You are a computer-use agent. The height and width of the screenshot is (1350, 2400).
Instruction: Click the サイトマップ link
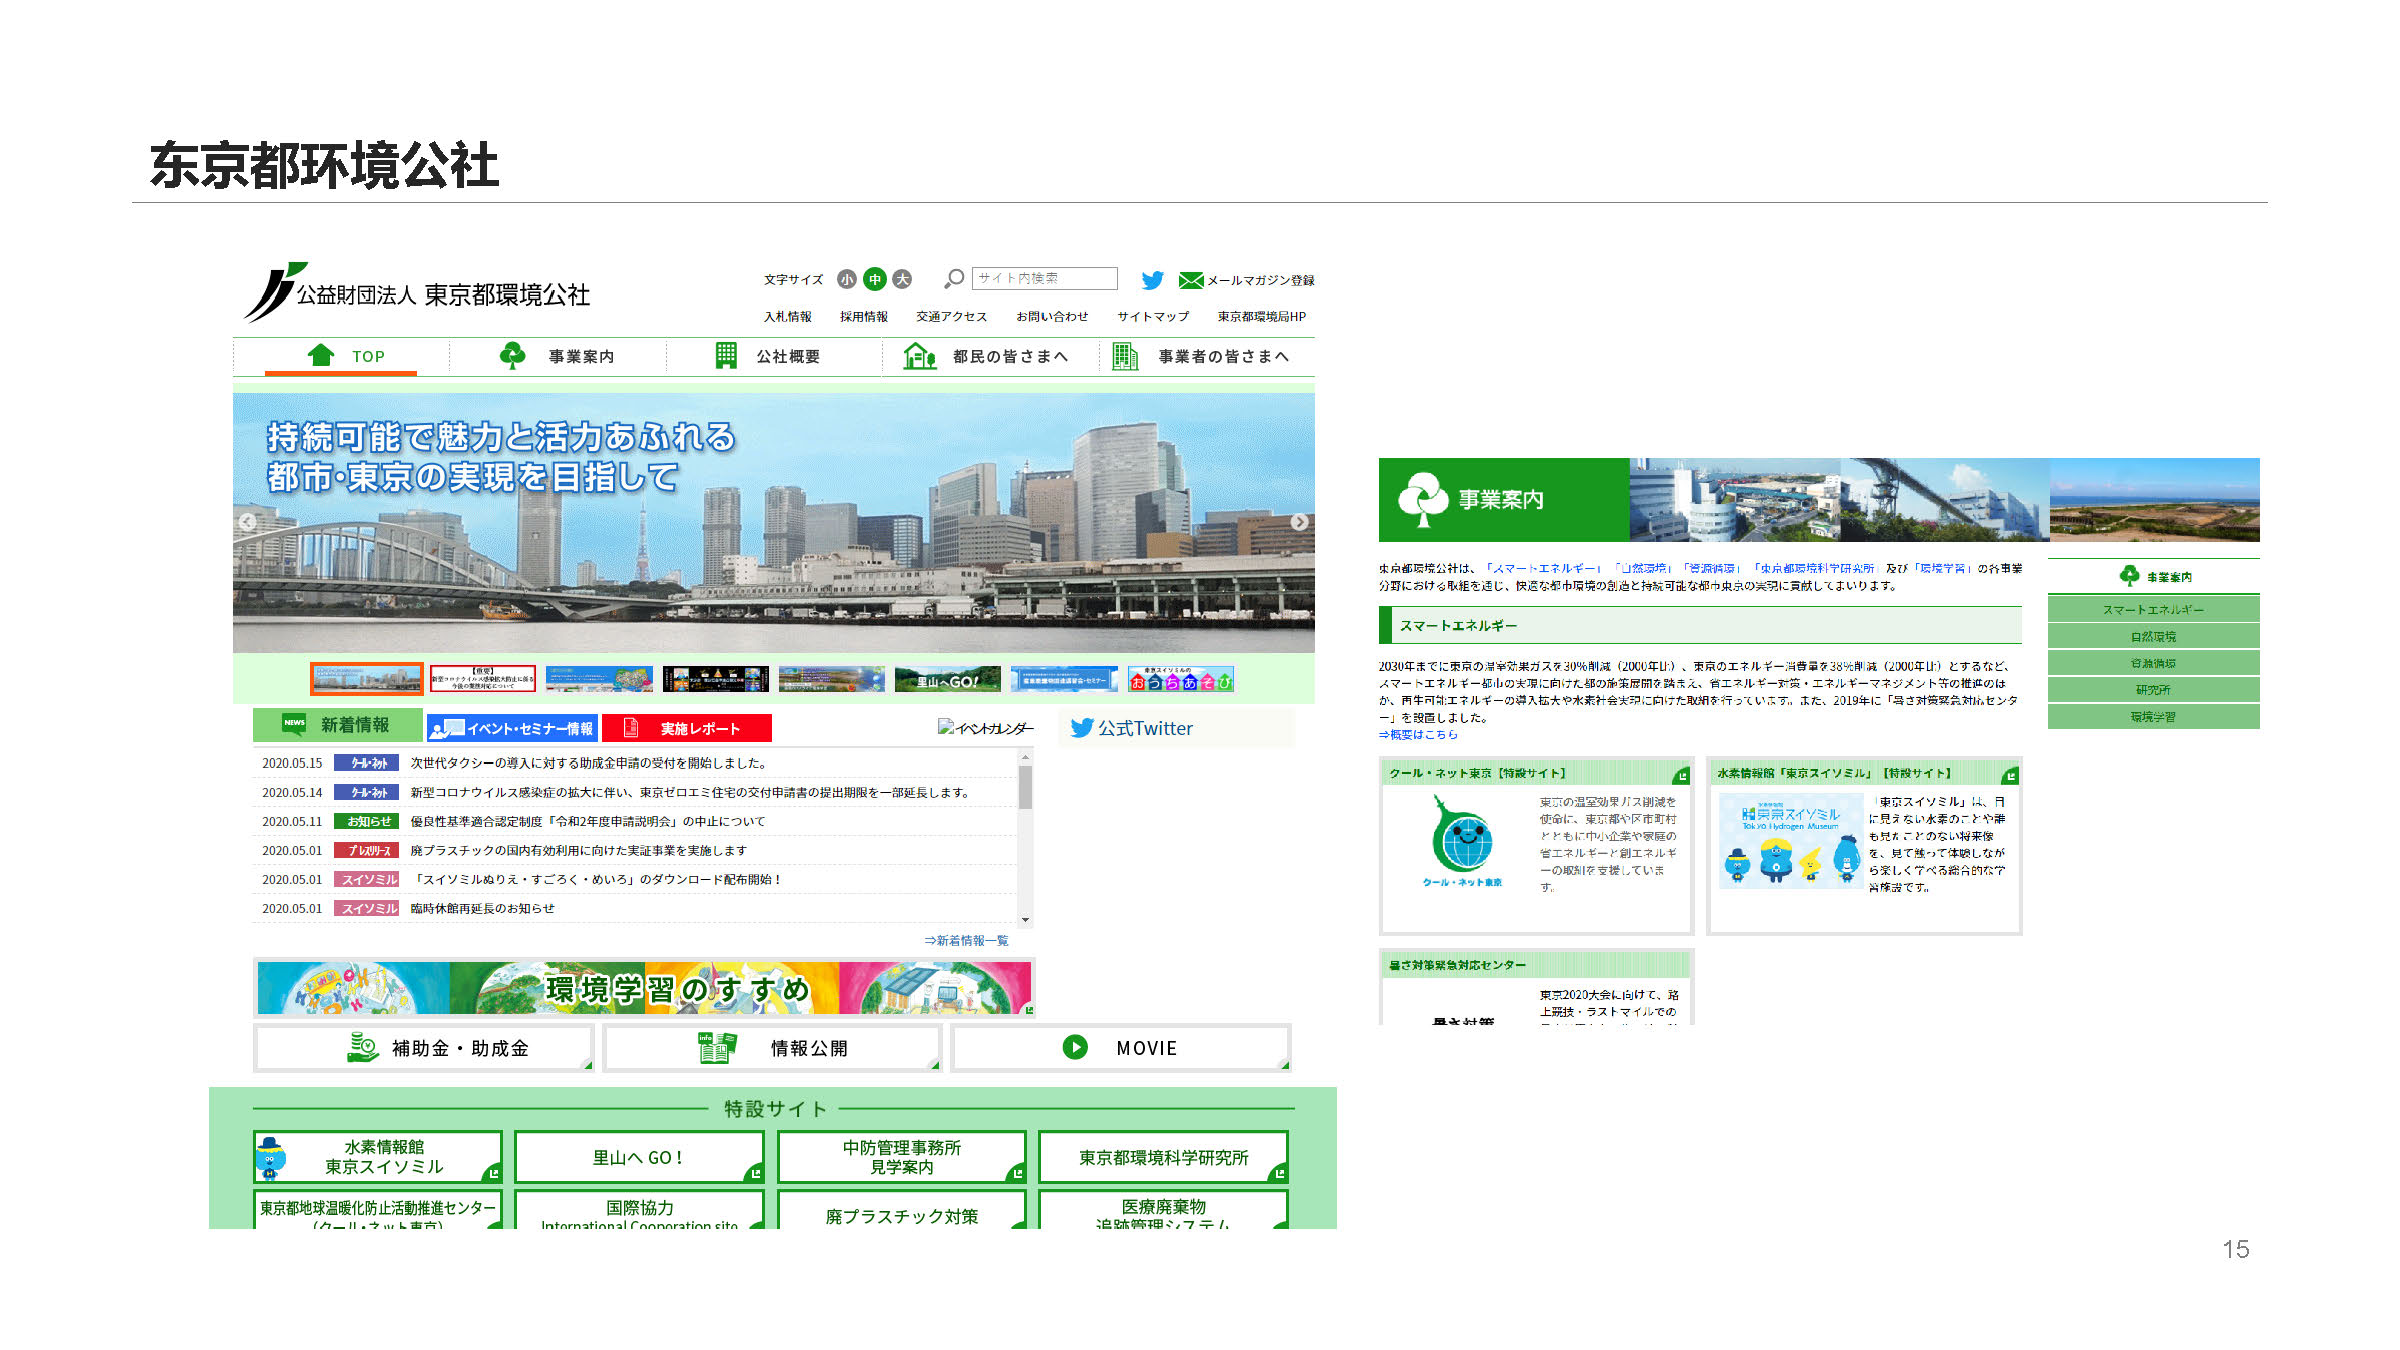click(x=1152, y=316)
